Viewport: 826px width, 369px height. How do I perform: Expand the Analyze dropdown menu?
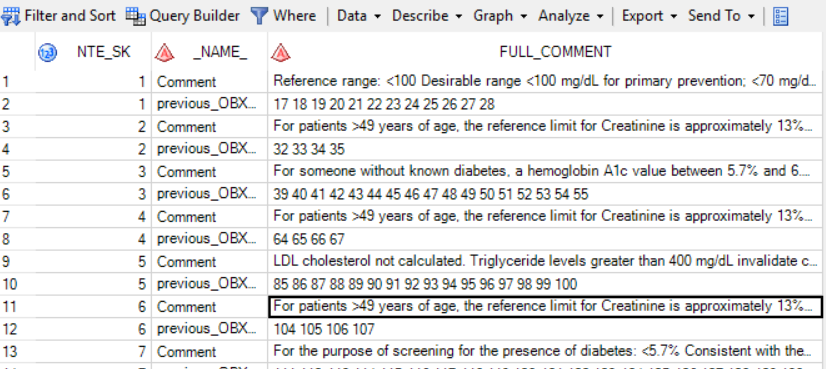pos(571,16)
